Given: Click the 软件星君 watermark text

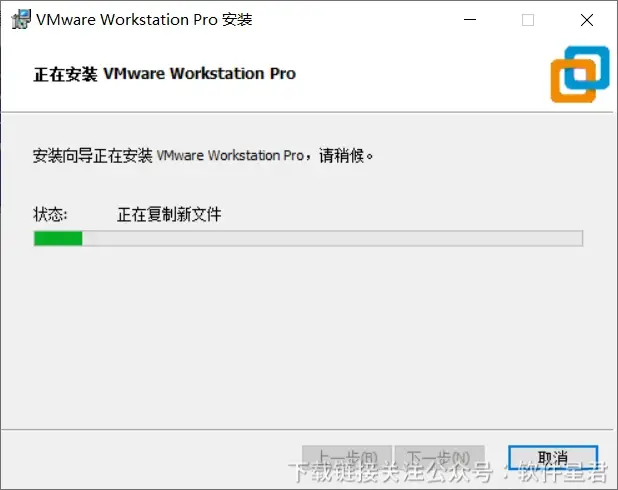Looking at the screenshot, I should (562, 472).
